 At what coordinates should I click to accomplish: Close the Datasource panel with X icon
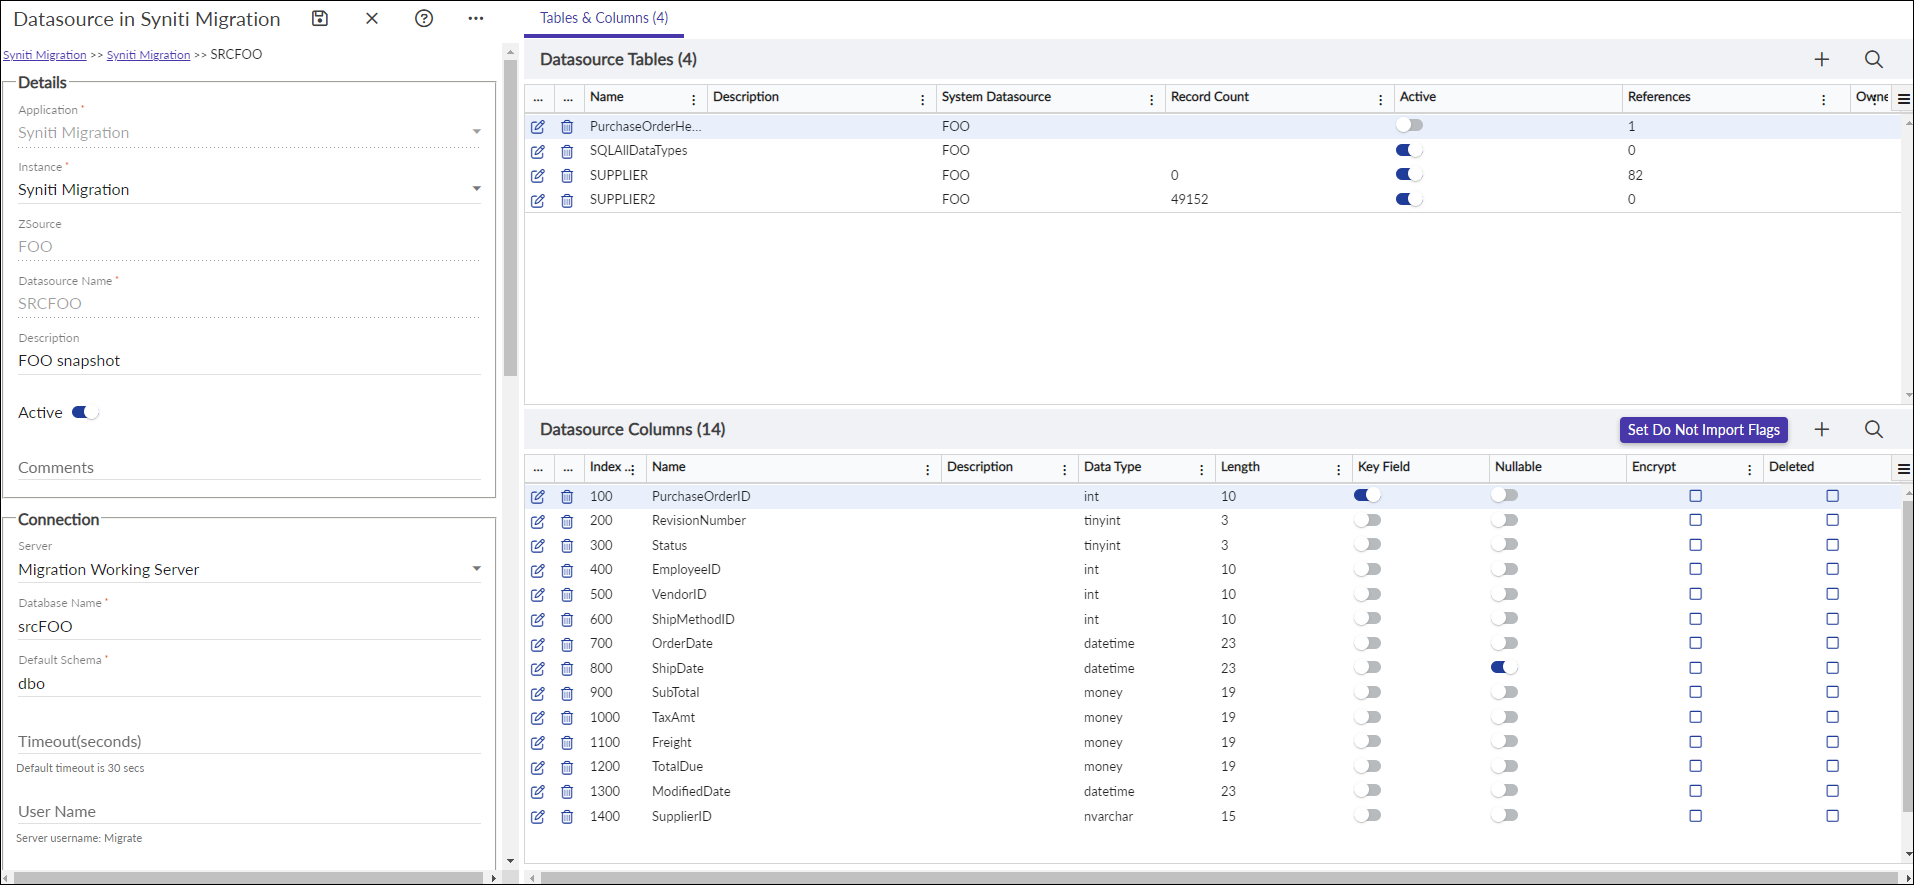pyautogui.click(x=372, y=18)
